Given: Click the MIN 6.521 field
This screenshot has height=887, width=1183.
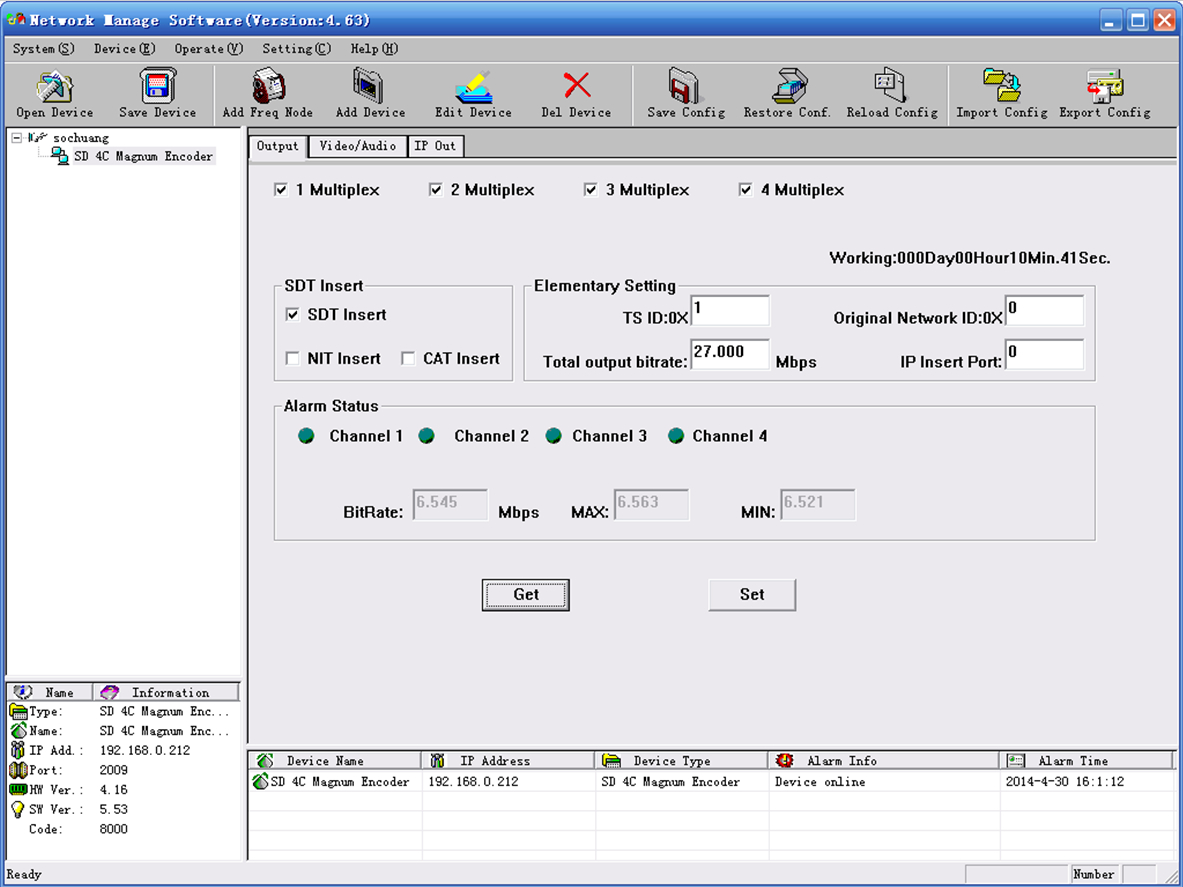Looking at the screenshot, I should coord(818,505).
